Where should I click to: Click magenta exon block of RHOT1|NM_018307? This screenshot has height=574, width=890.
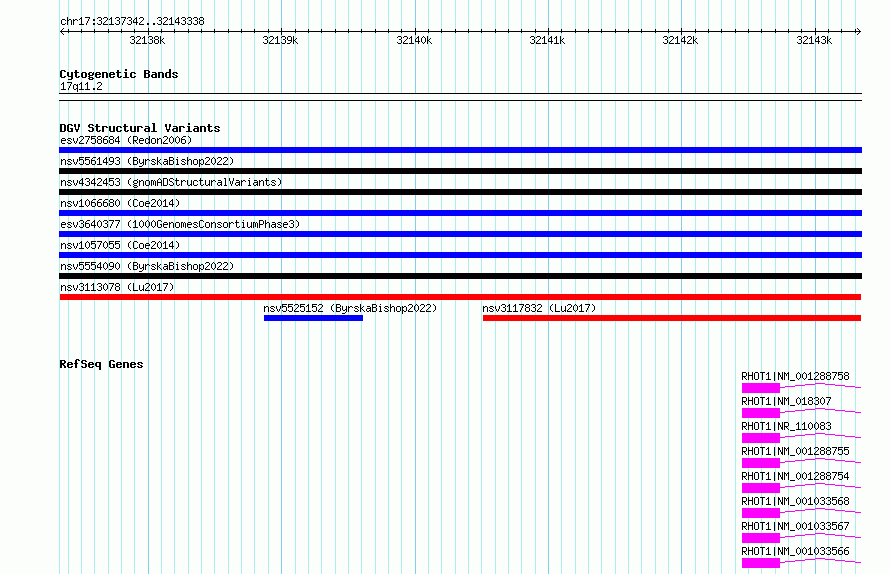pyautogui.click(x=761, y=413)
